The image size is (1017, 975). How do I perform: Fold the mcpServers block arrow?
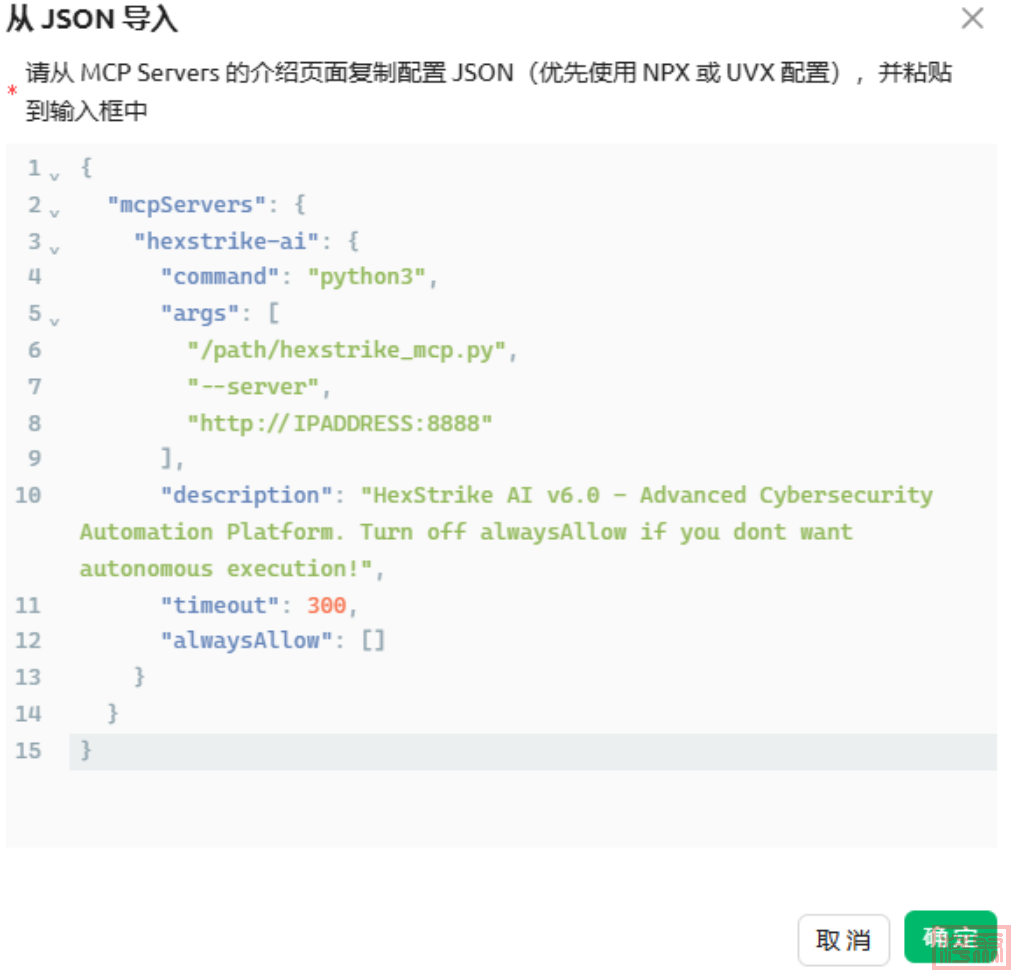tap(55, 212)
